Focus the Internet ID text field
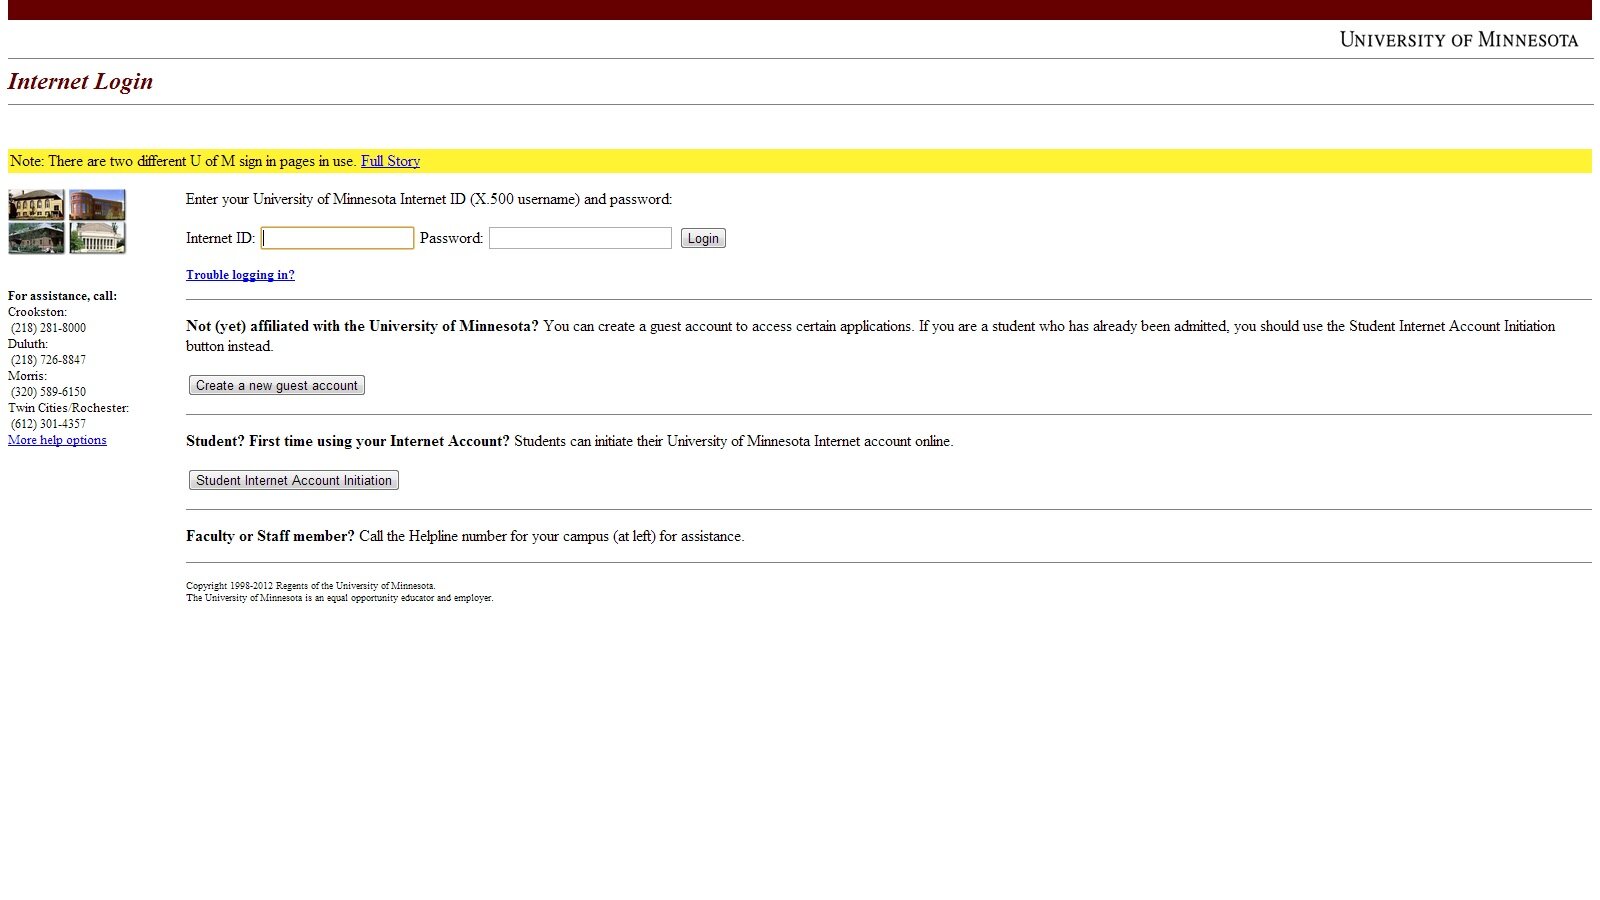This screenshot has height=900, width=1600. point(337,238)
